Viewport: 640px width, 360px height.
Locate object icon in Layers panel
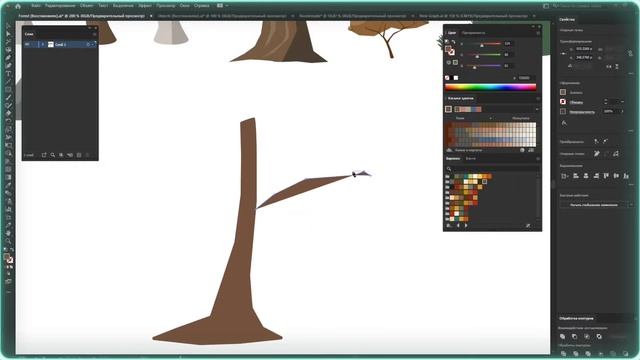click(x=53, y=155)
